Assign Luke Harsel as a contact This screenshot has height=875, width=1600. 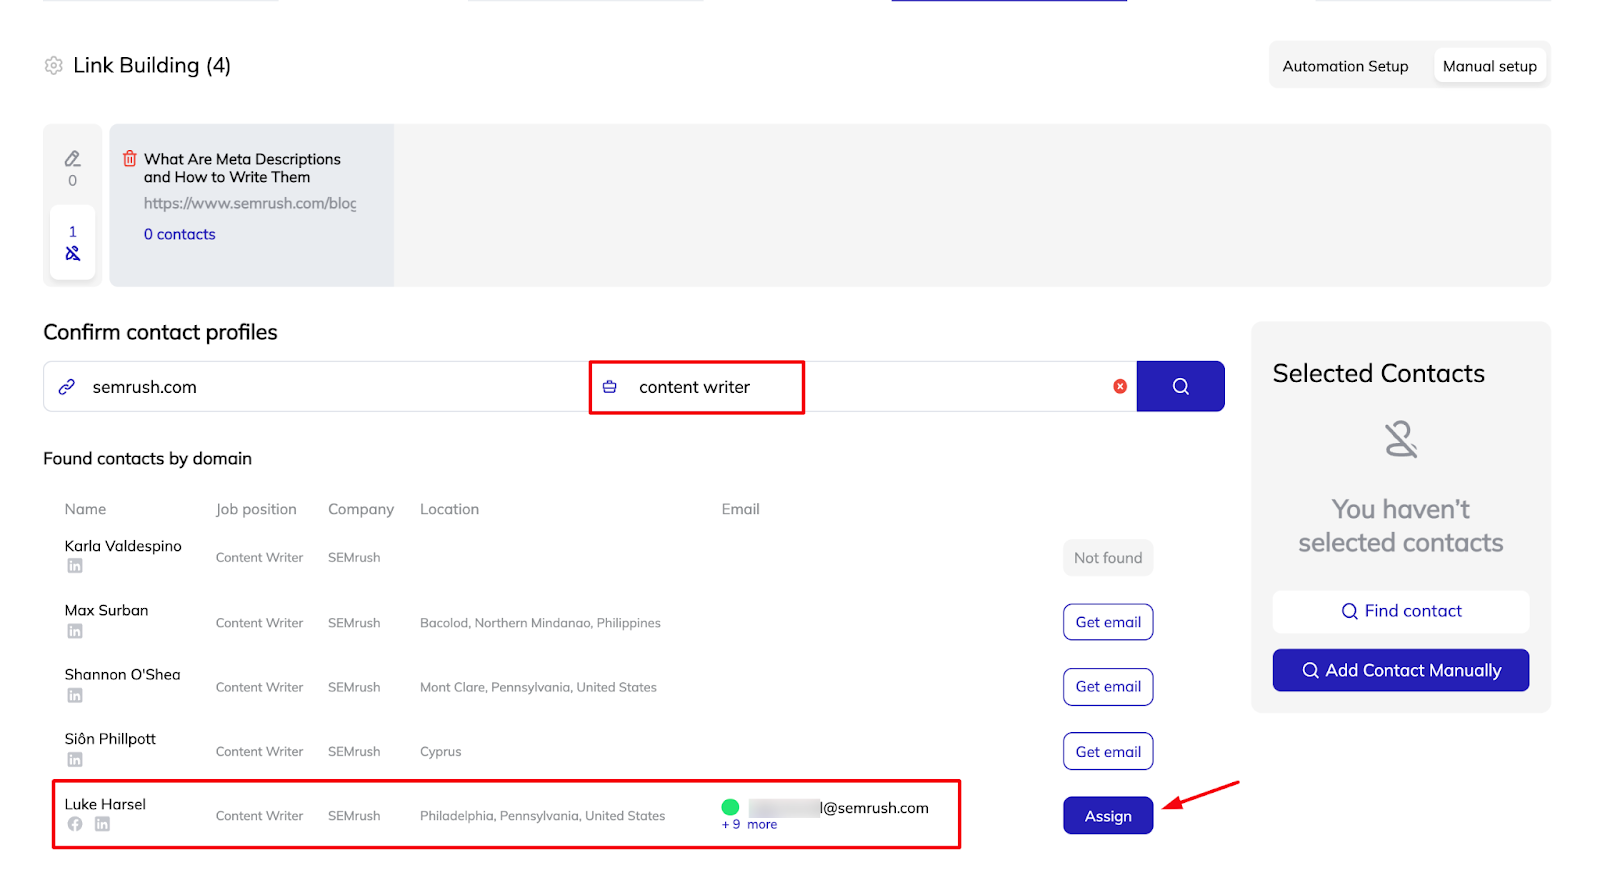coord(1108,816)
